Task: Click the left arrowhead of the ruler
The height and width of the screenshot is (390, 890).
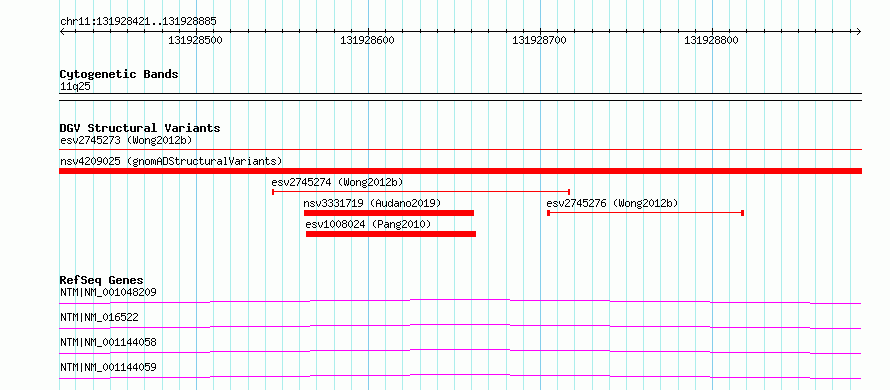Action: 62,31
